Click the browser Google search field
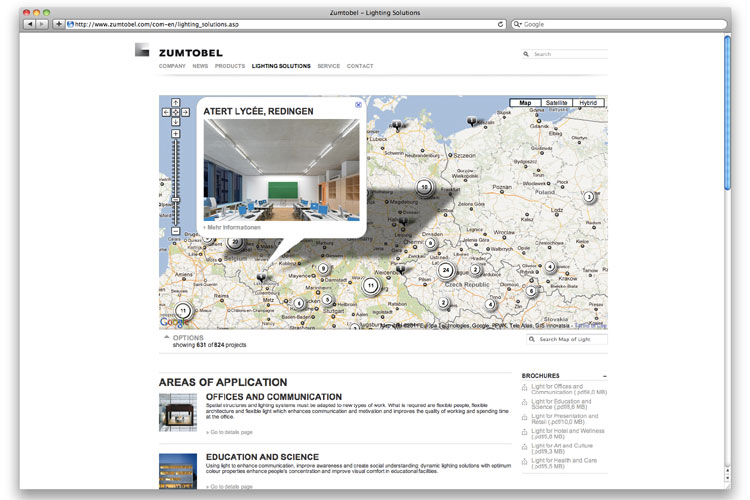 [x=619, y=24]
